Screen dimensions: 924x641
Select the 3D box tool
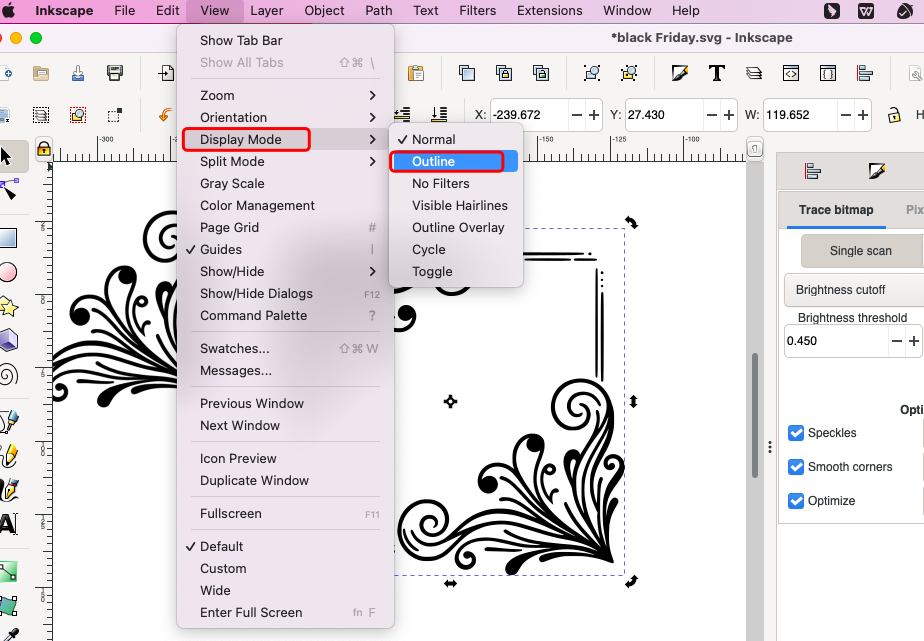8,340
